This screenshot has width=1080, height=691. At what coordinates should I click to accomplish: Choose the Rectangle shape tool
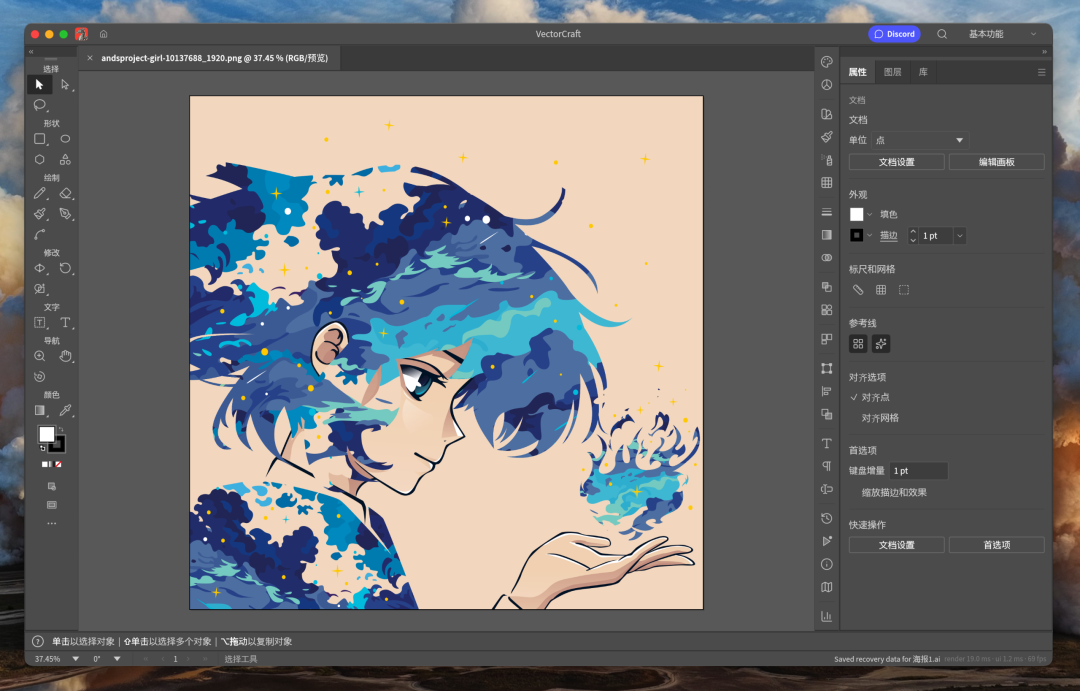(x=39, y=139)
